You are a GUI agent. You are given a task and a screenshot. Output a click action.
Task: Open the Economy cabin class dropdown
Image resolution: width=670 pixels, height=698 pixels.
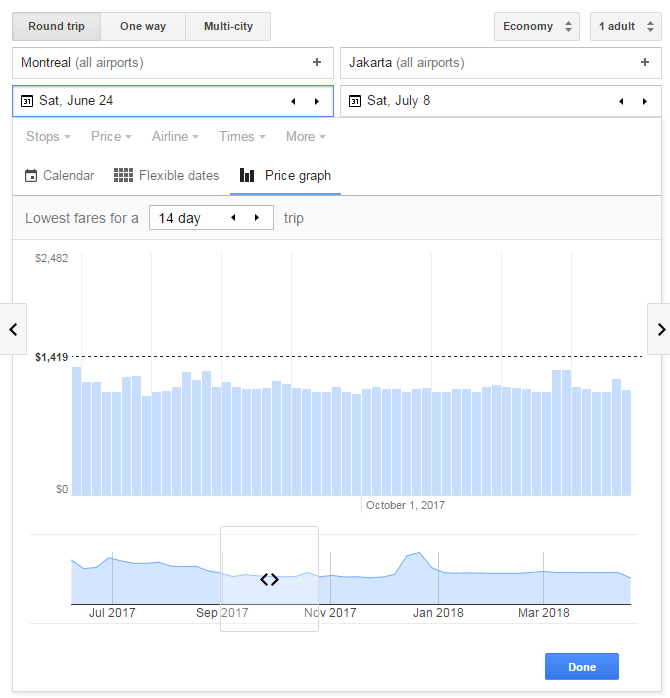click(537, 27)
